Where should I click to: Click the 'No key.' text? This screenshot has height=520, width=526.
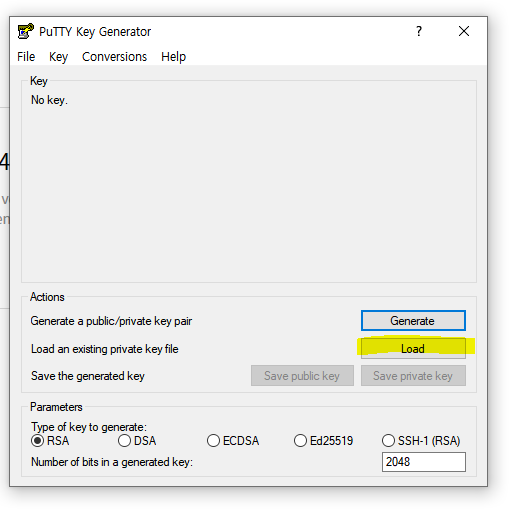coord(49,100)
